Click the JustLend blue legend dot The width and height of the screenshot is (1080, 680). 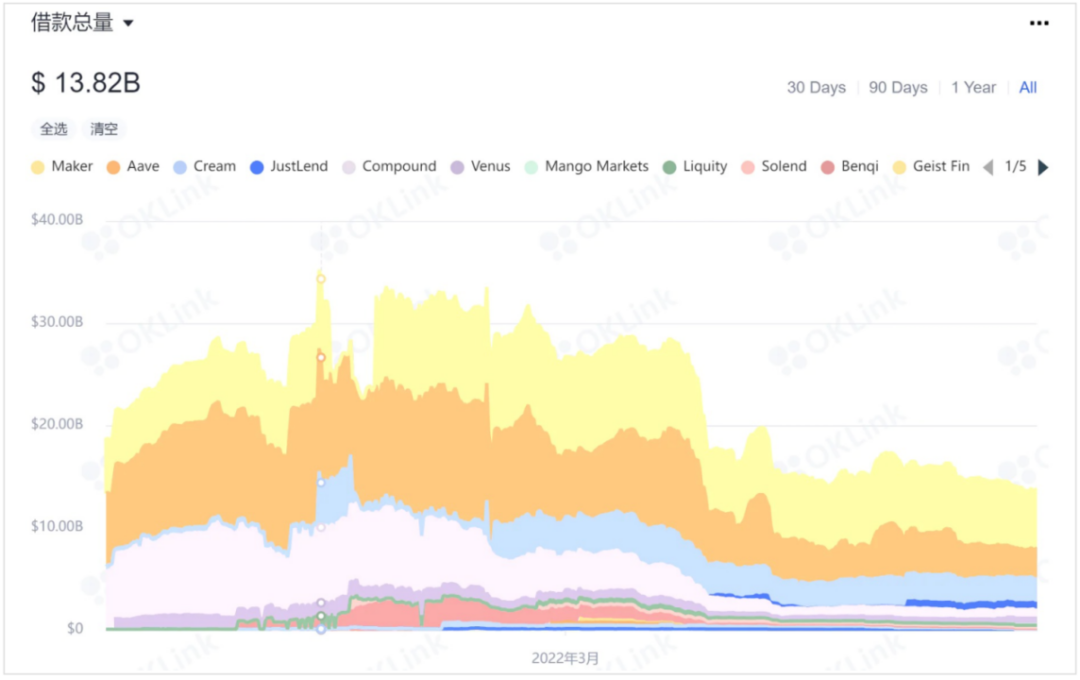[256, 167]
